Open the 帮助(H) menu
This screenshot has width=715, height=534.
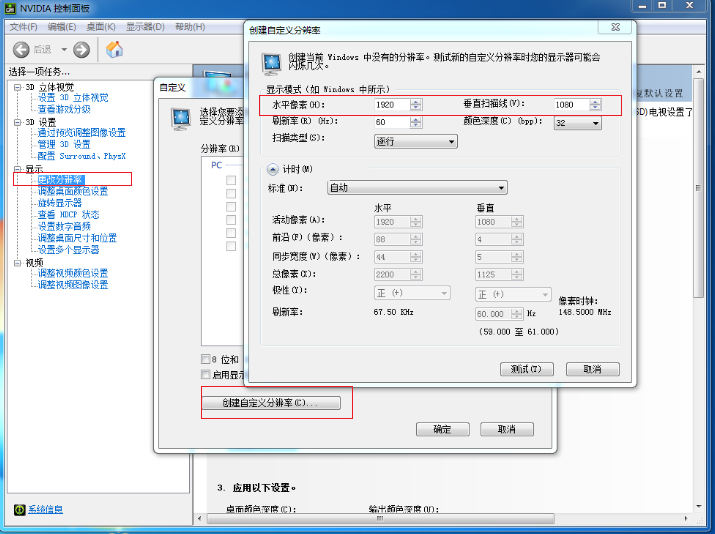(190, 27)
